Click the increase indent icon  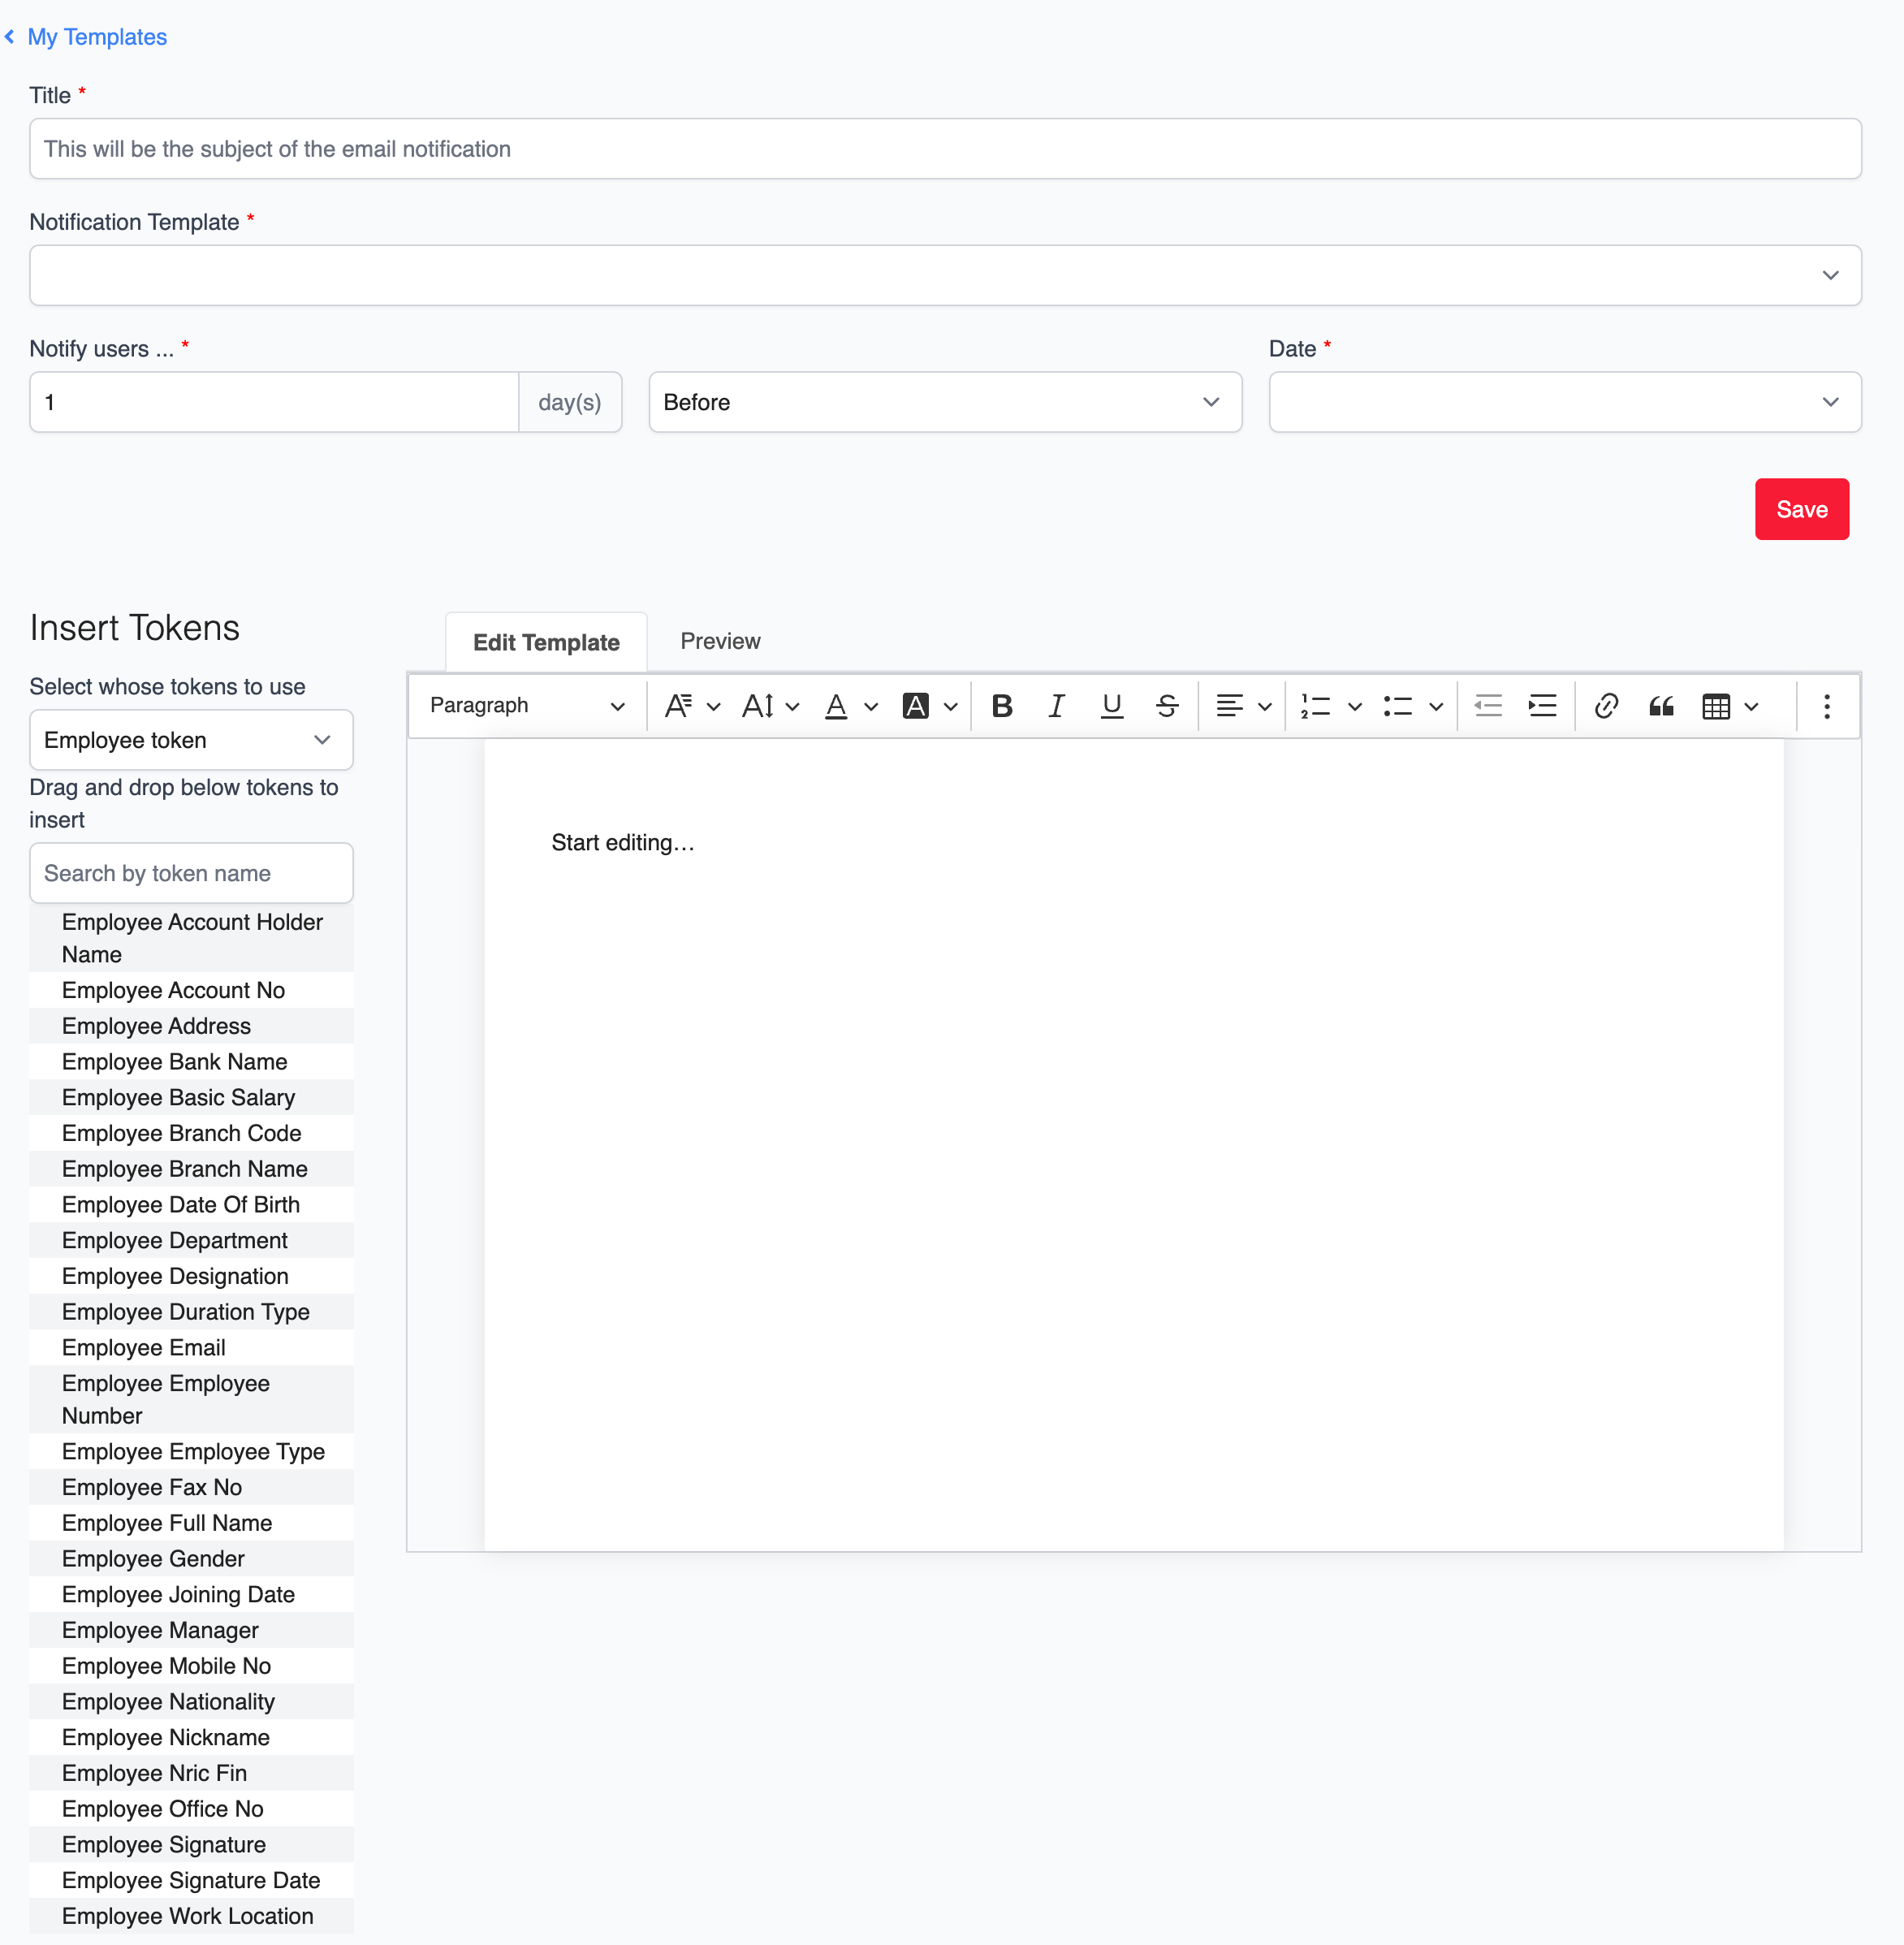(1542, 706)
